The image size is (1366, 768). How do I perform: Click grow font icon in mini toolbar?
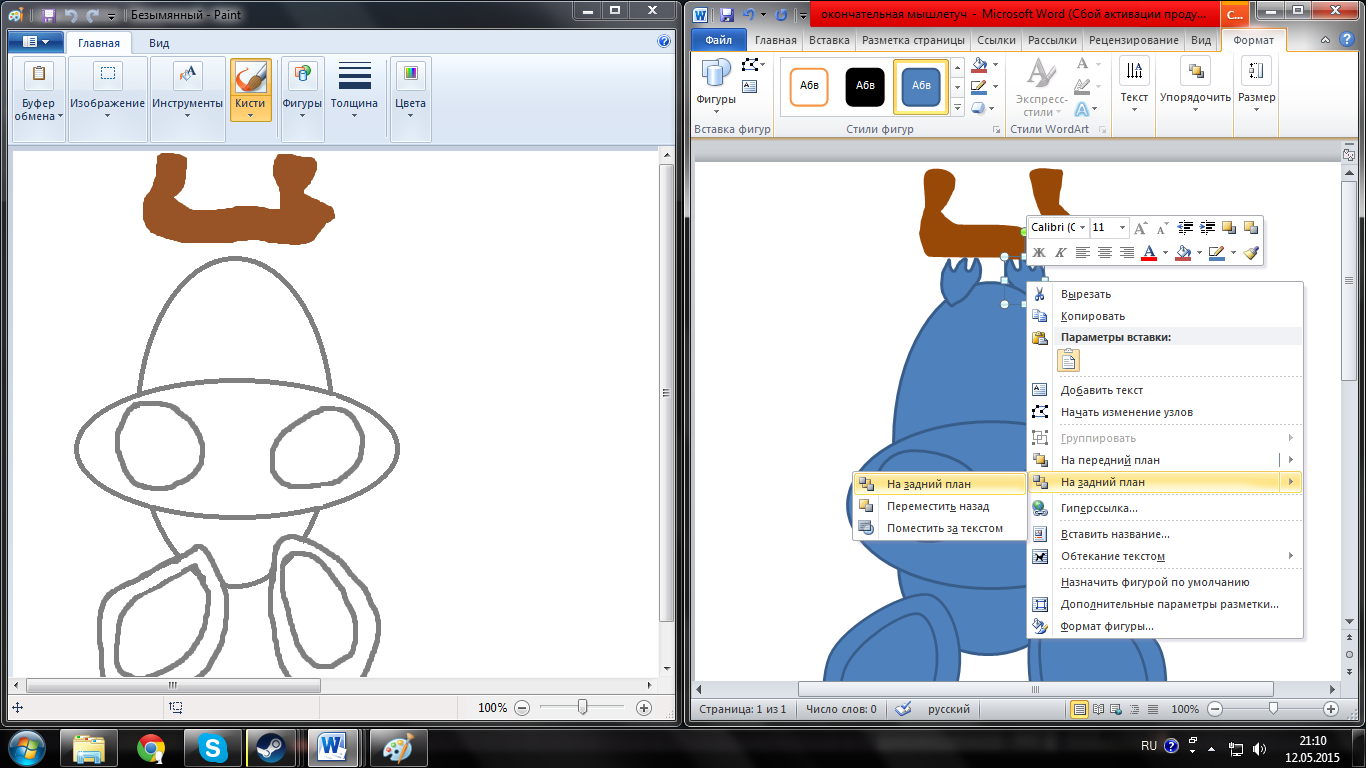1140,228
